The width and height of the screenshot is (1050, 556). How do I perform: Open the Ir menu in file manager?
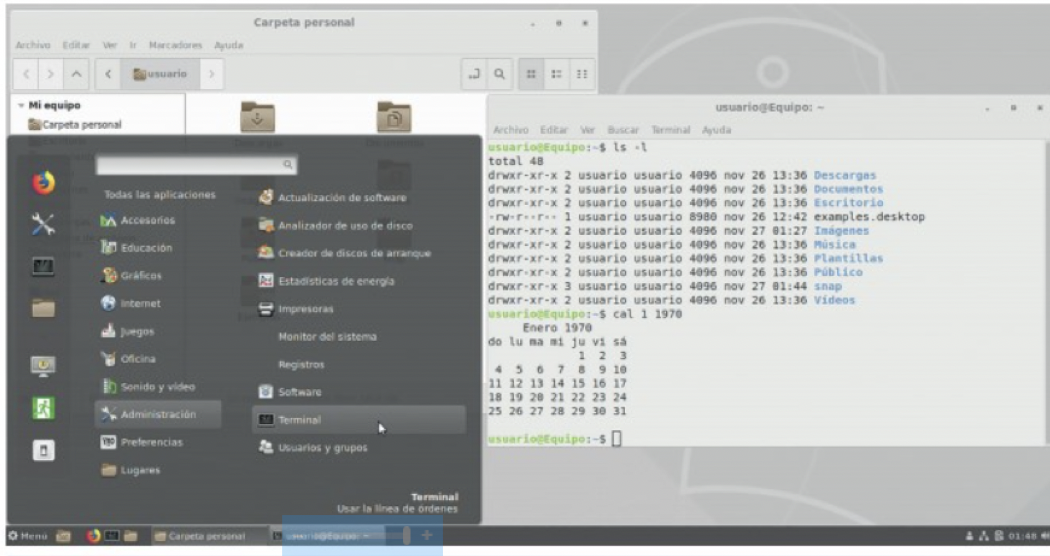133,45
